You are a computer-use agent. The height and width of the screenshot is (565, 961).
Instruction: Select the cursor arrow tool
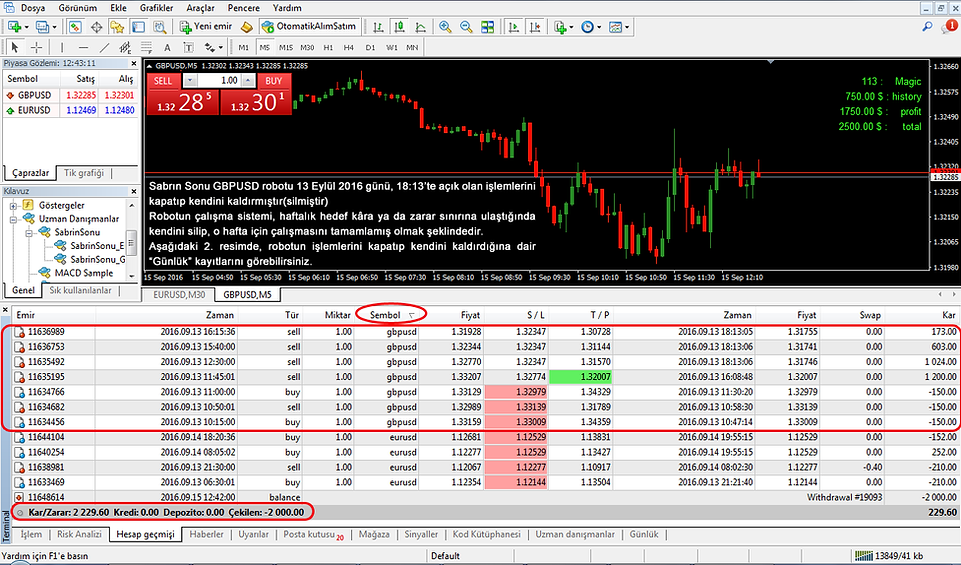click(15, 47)
